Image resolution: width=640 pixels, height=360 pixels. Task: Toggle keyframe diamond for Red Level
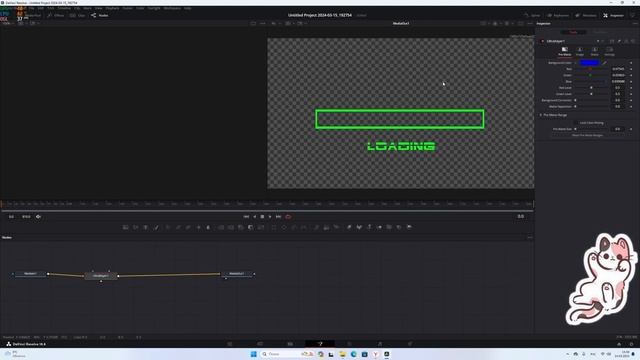click(631, 88)
